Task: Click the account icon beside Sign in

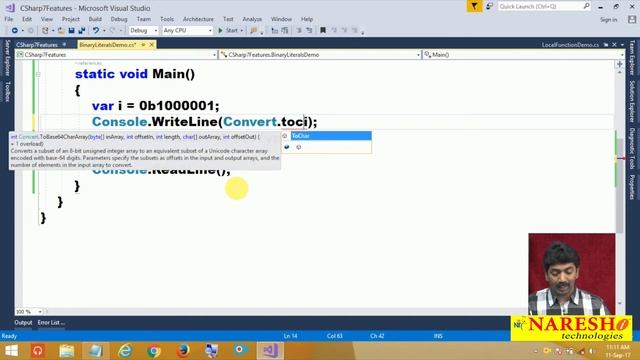Action: coord(632,19)
